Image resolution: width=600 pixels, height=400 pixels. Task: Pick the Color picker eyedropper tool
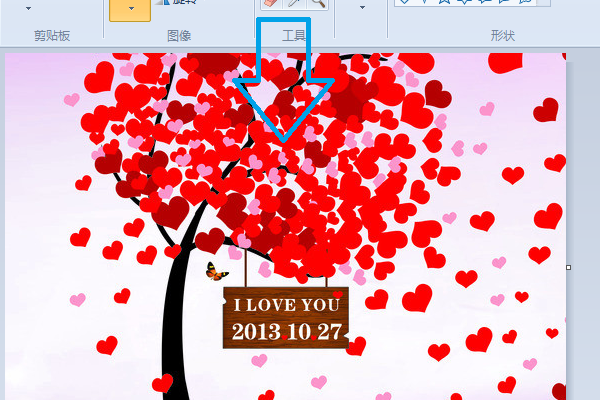tap(295, 4)
